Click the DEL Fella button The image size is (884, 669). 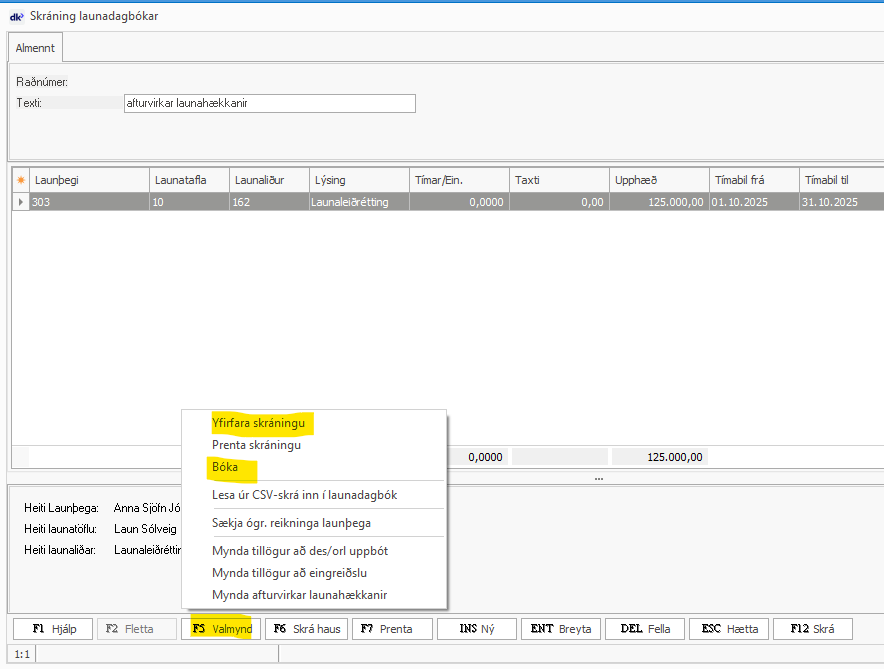646,629
